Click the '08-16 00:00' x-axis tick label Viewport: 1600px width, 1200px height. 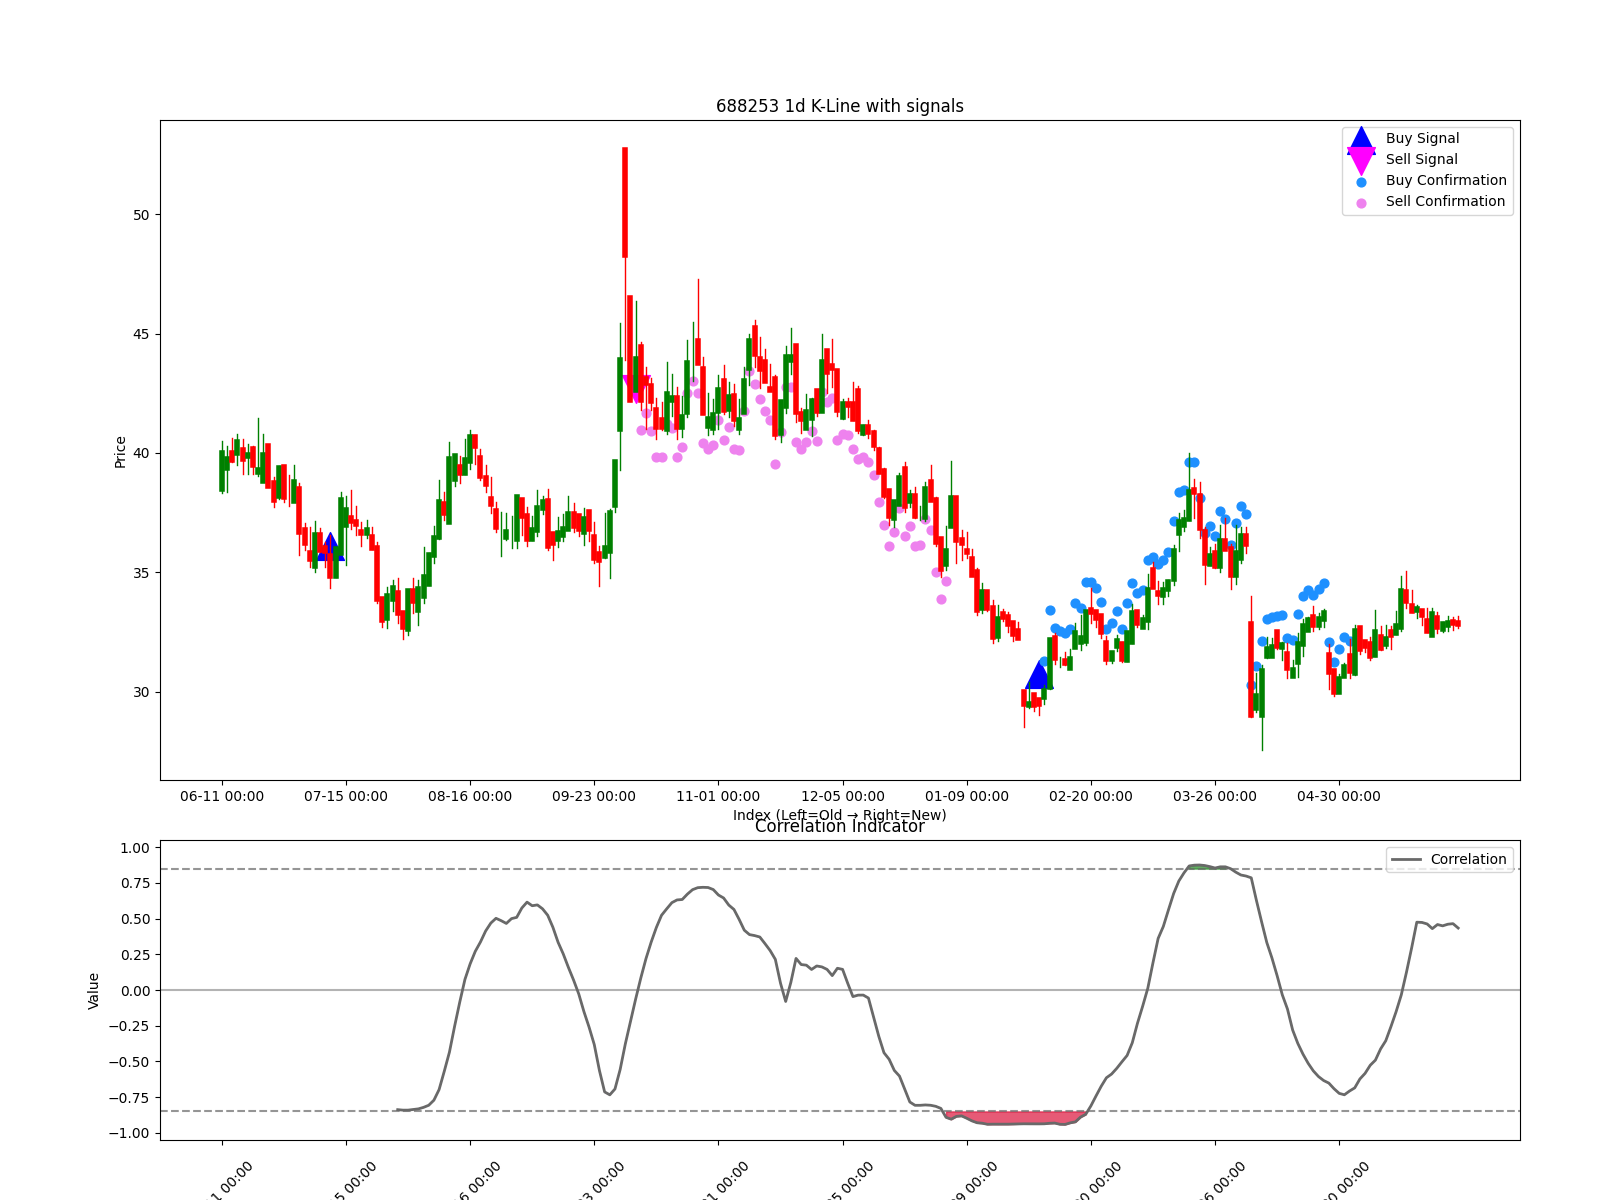pos(470,797)
